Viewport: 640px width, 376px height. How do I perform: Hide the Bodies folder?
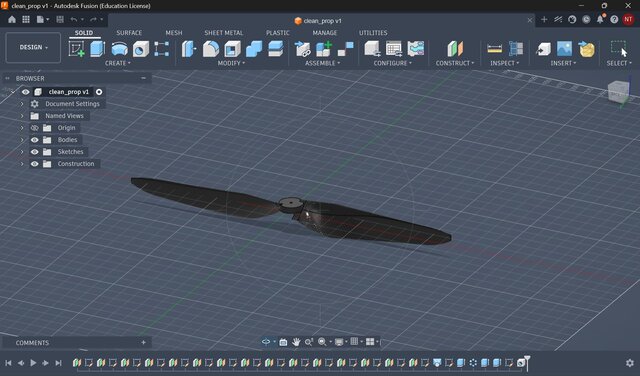point(35,140)
